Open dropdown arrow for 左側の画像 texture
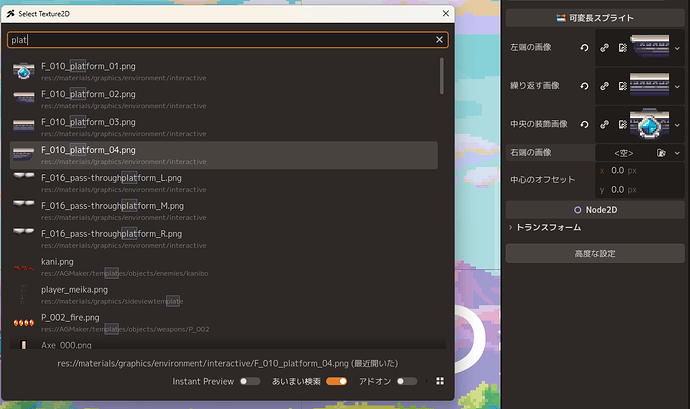The height and width of the screenshot is (409, 690). tap(677, 48)
